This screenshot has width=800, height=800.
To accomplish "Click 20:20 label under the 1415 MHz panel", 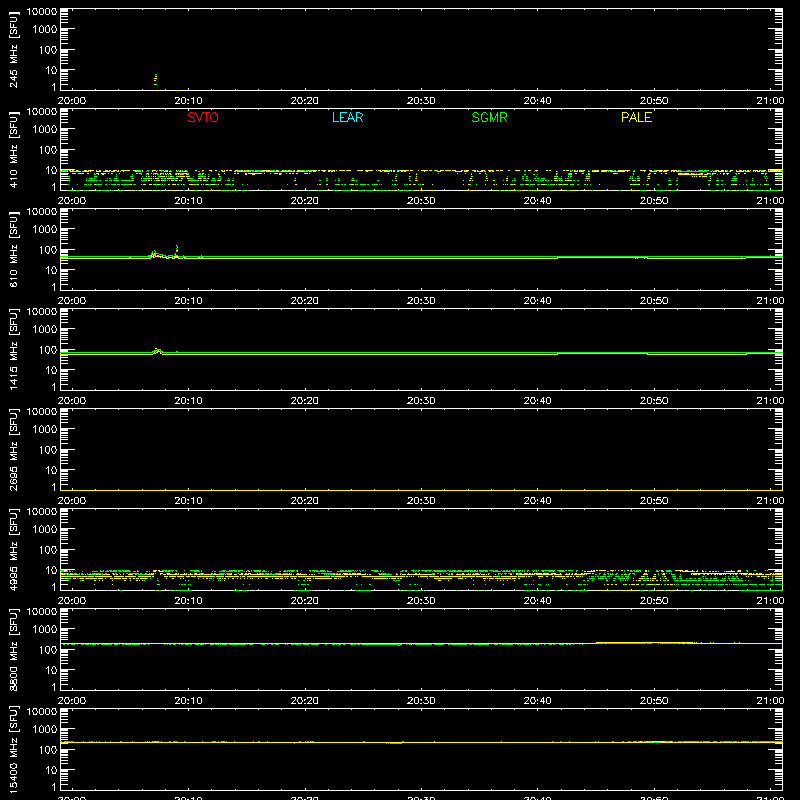I will click(305, 401).
